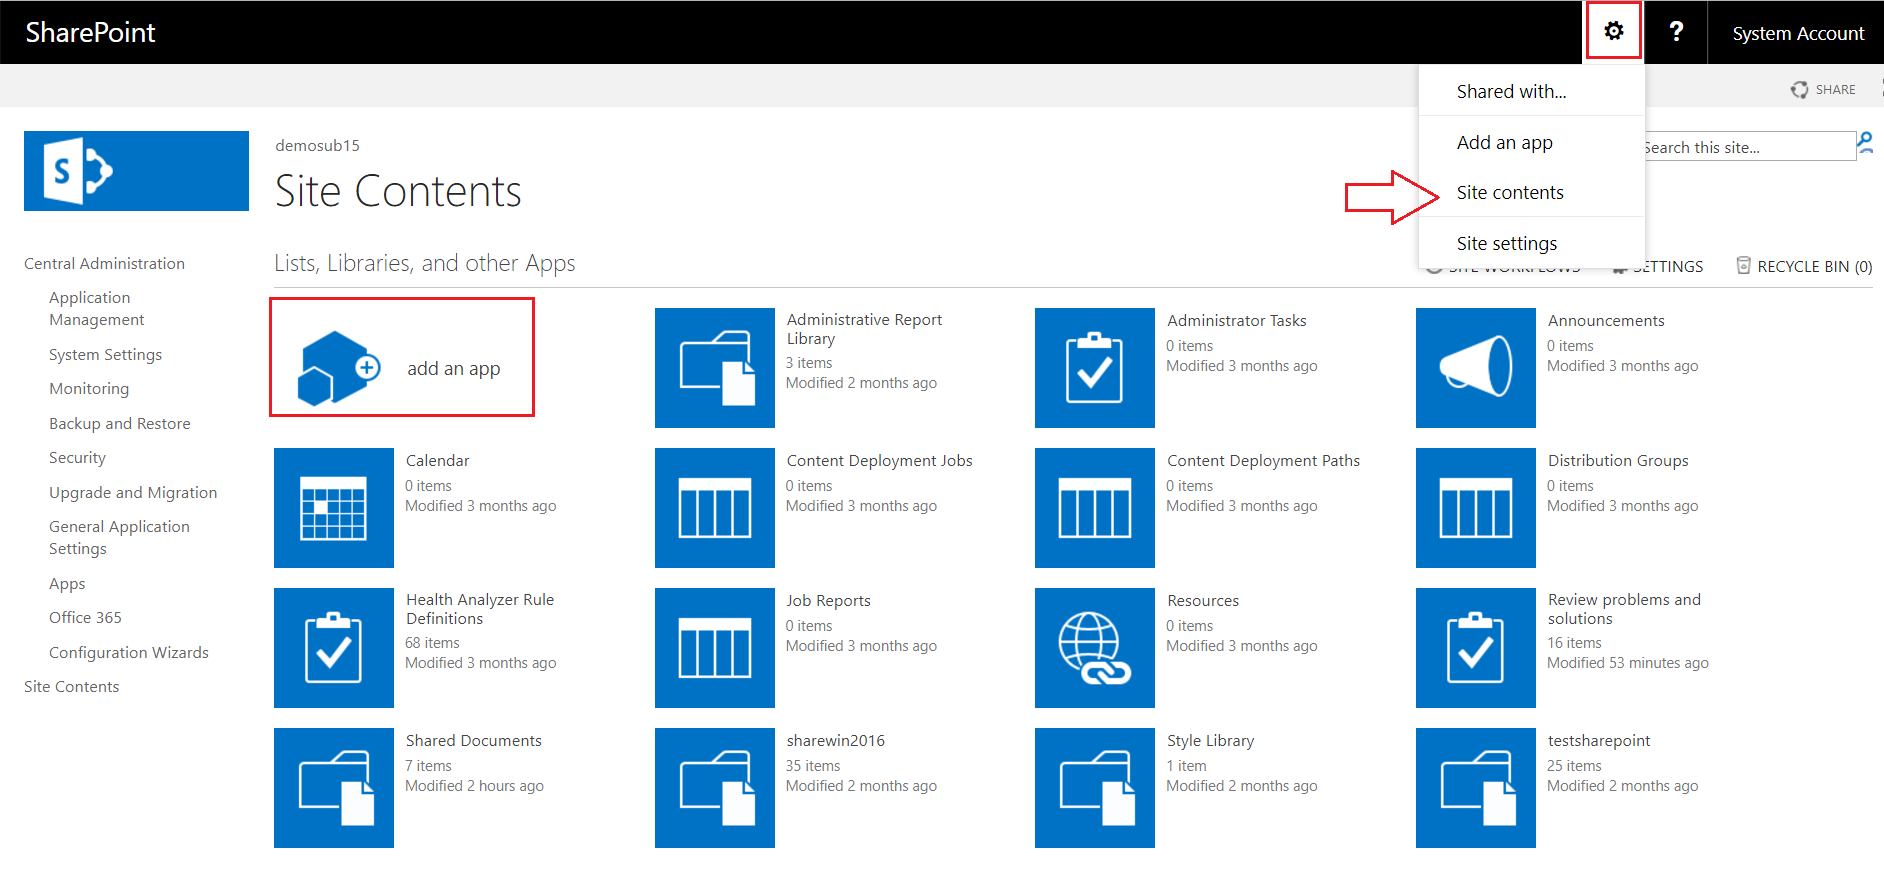Click the SHARE button label
The image size is (1884, 876).
[x=1835, y=90]
